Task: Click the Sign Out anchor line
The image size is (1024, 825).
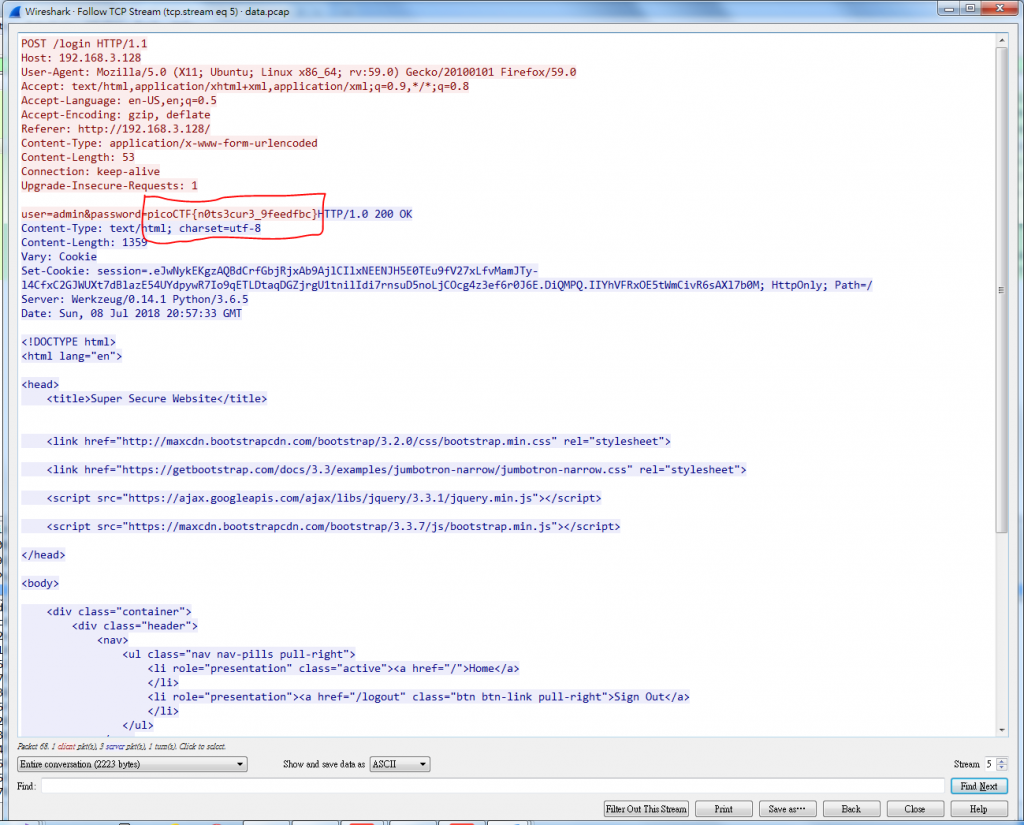Action: (x=419, y=696)
